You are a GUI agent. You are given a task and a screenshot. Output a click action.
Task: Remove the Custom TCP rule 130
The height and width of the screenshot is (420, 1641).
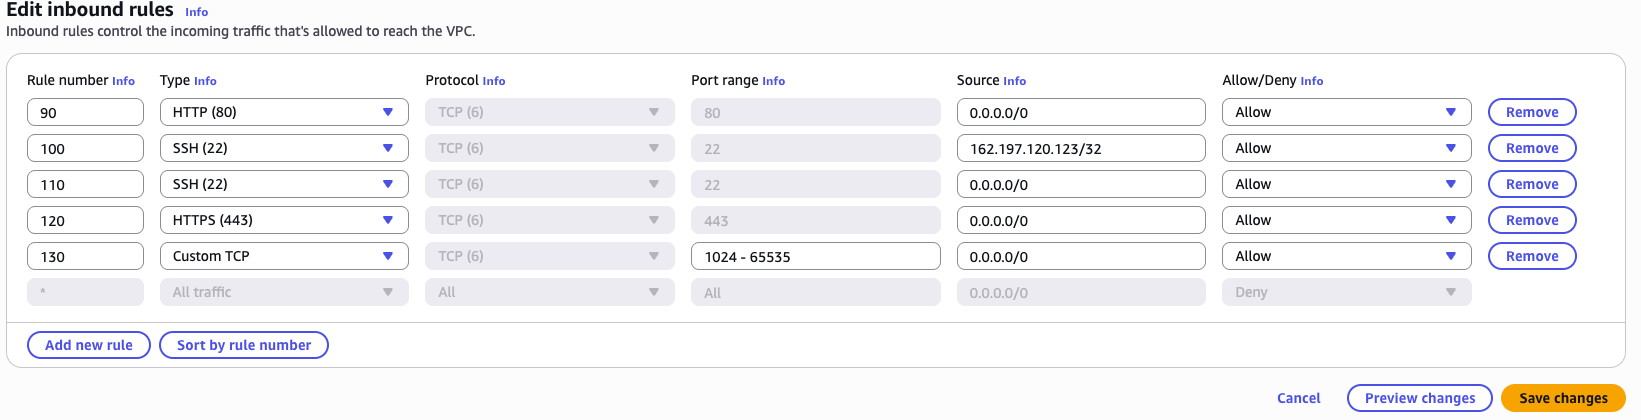[x=1531, y=256]
